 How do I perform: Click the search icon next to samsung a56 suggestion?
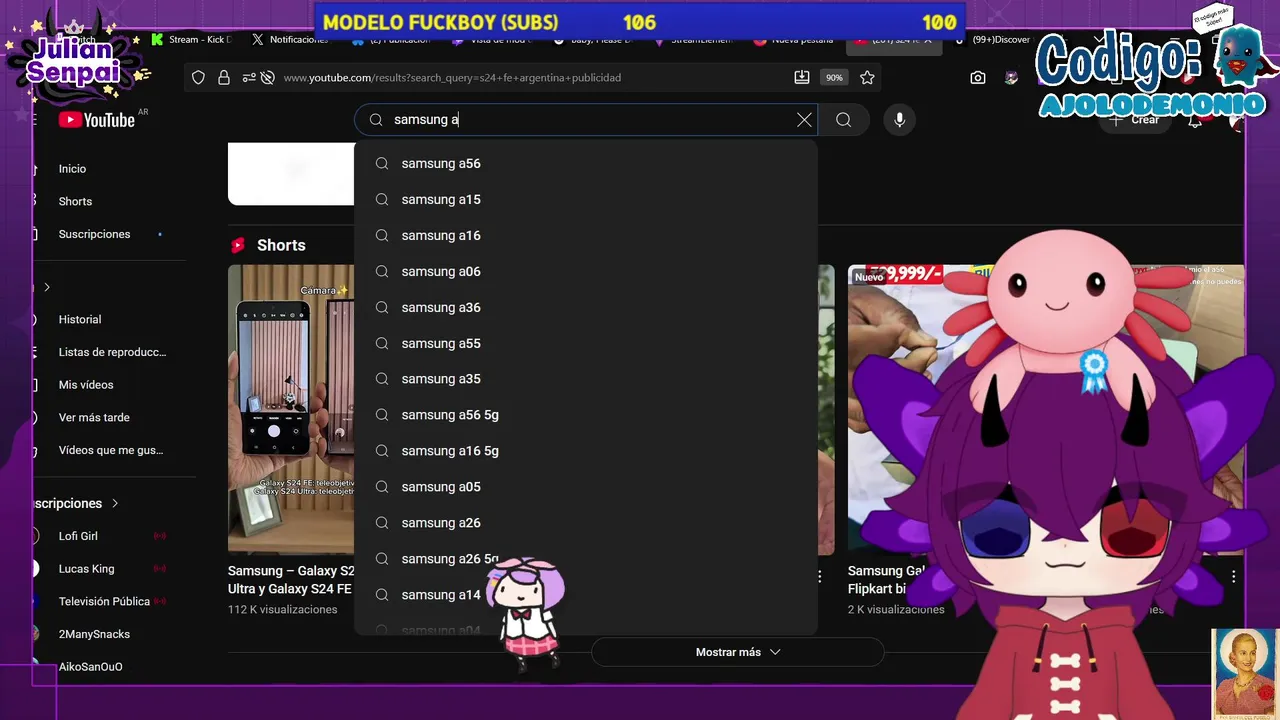click(x=382, y=164)
